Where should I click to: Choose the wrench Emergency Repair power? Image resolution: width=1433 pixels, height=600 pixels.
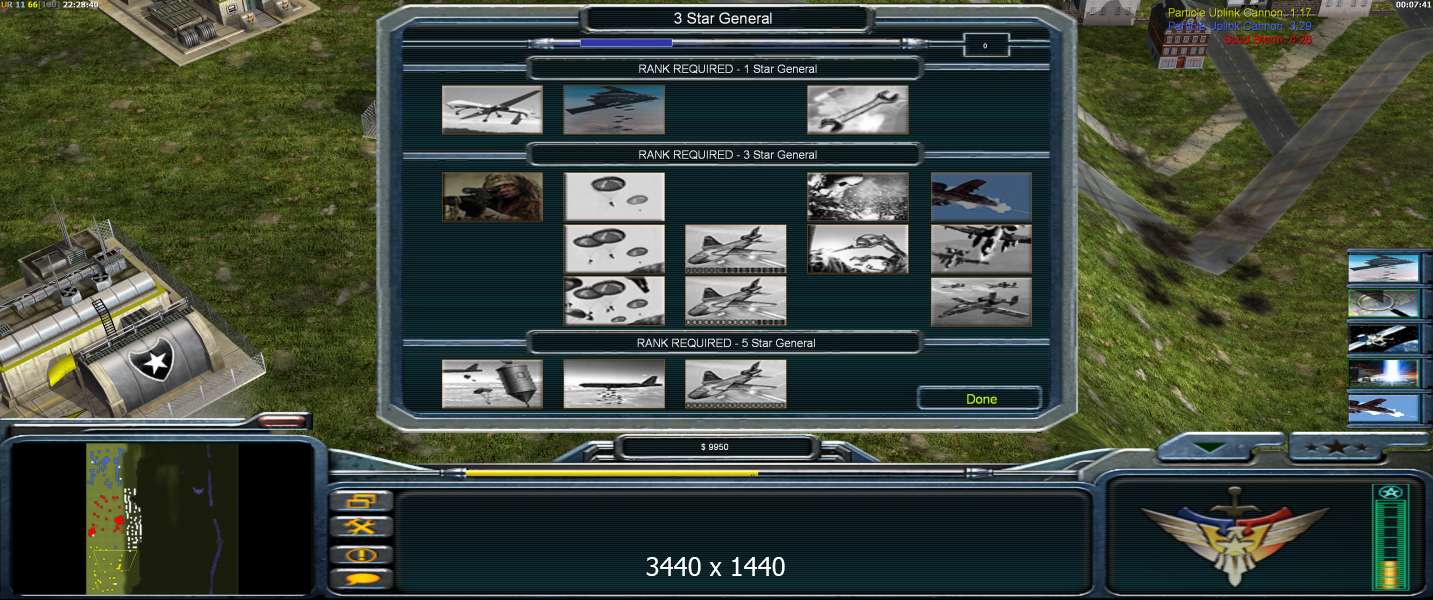(858, 110)
